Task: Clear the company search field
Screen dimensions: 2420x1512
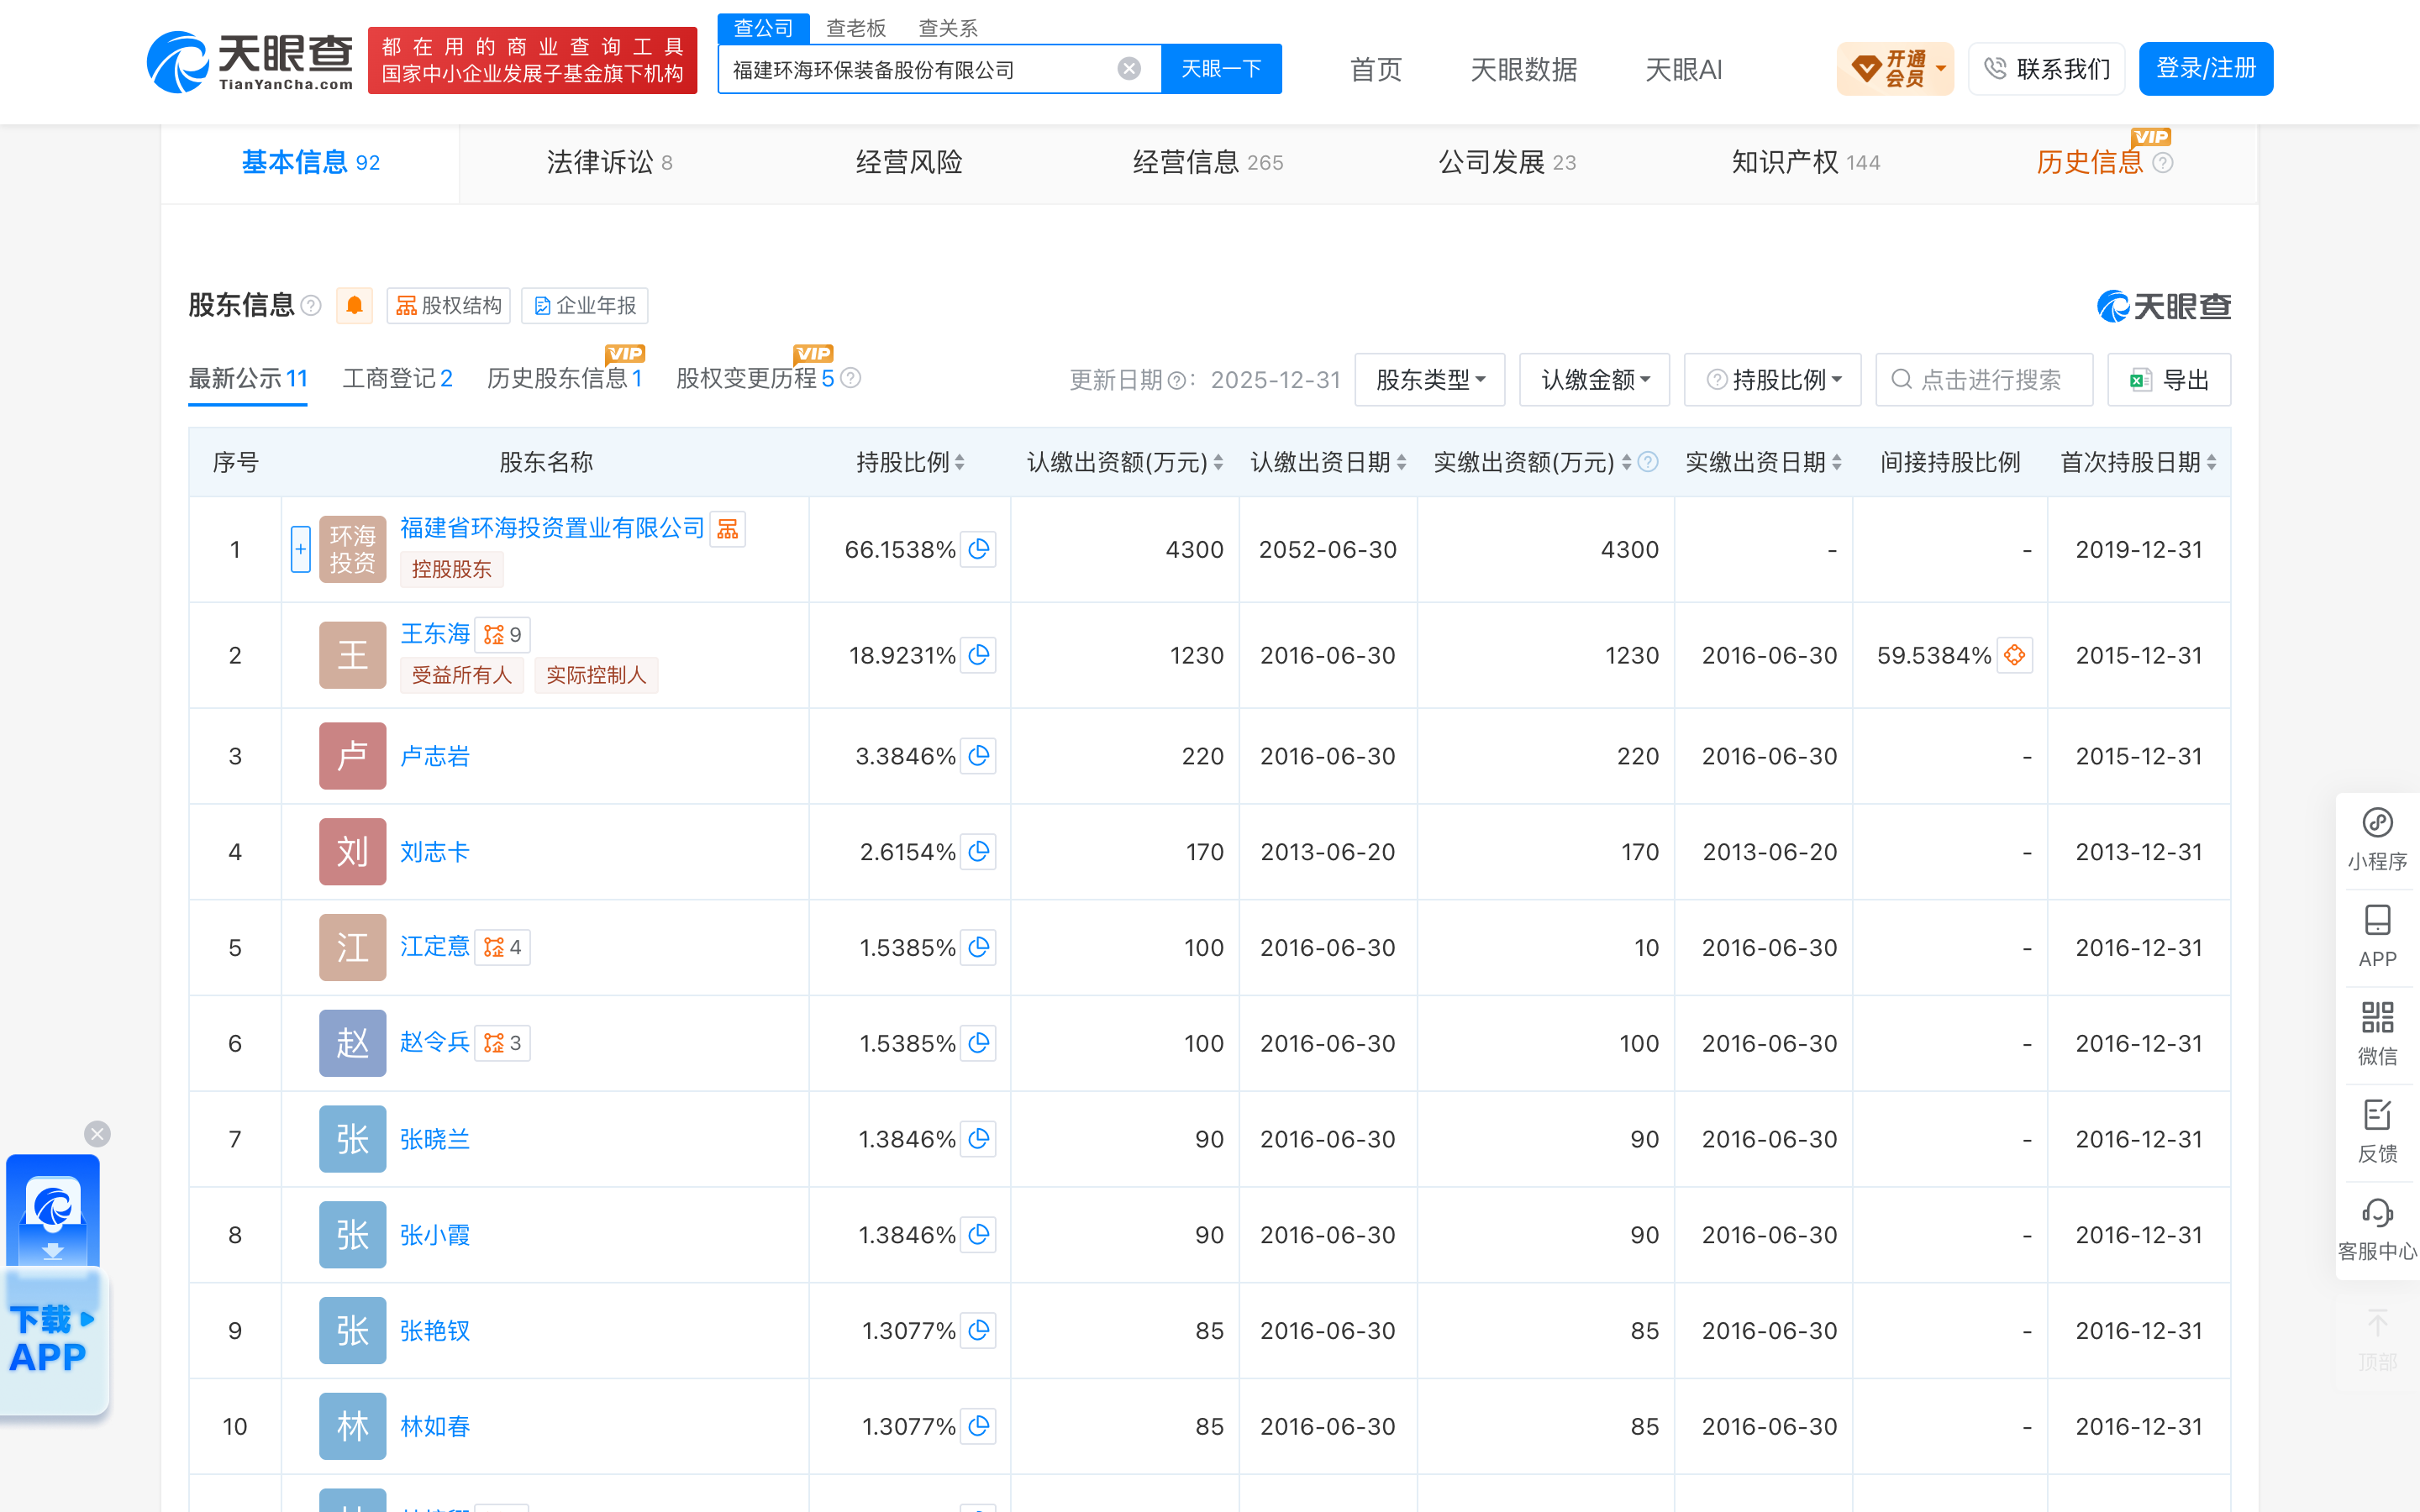Action: [x=1129, y=68]
